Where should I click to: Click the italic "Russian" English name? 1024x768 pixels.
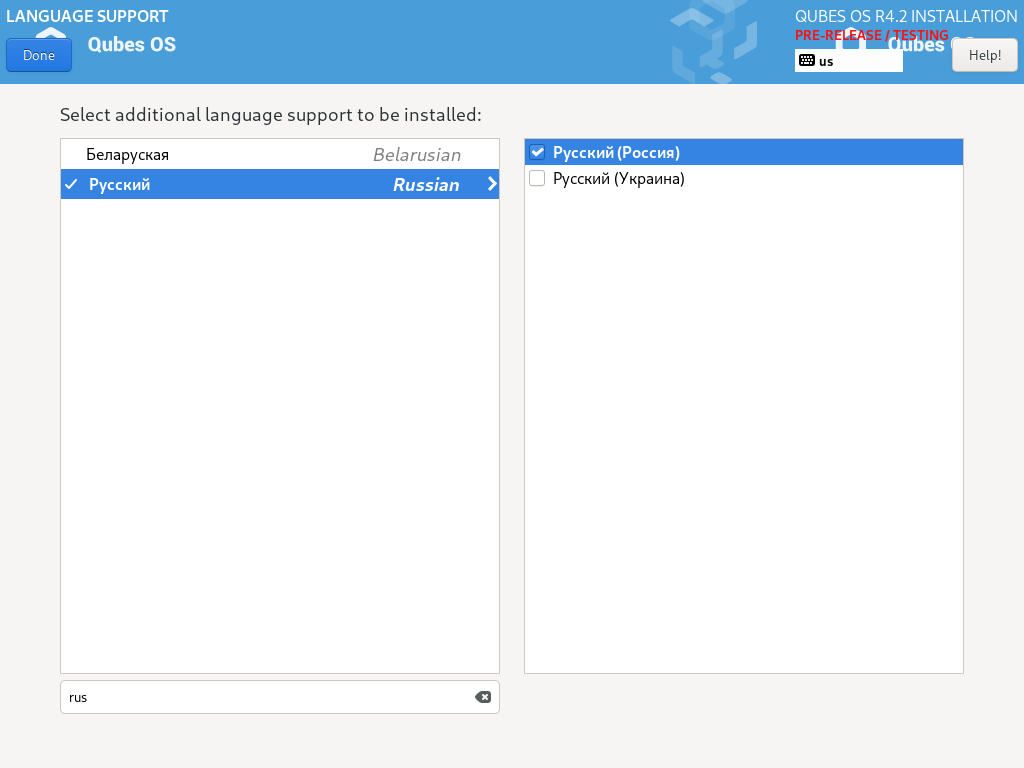click(x=426, y=185)
